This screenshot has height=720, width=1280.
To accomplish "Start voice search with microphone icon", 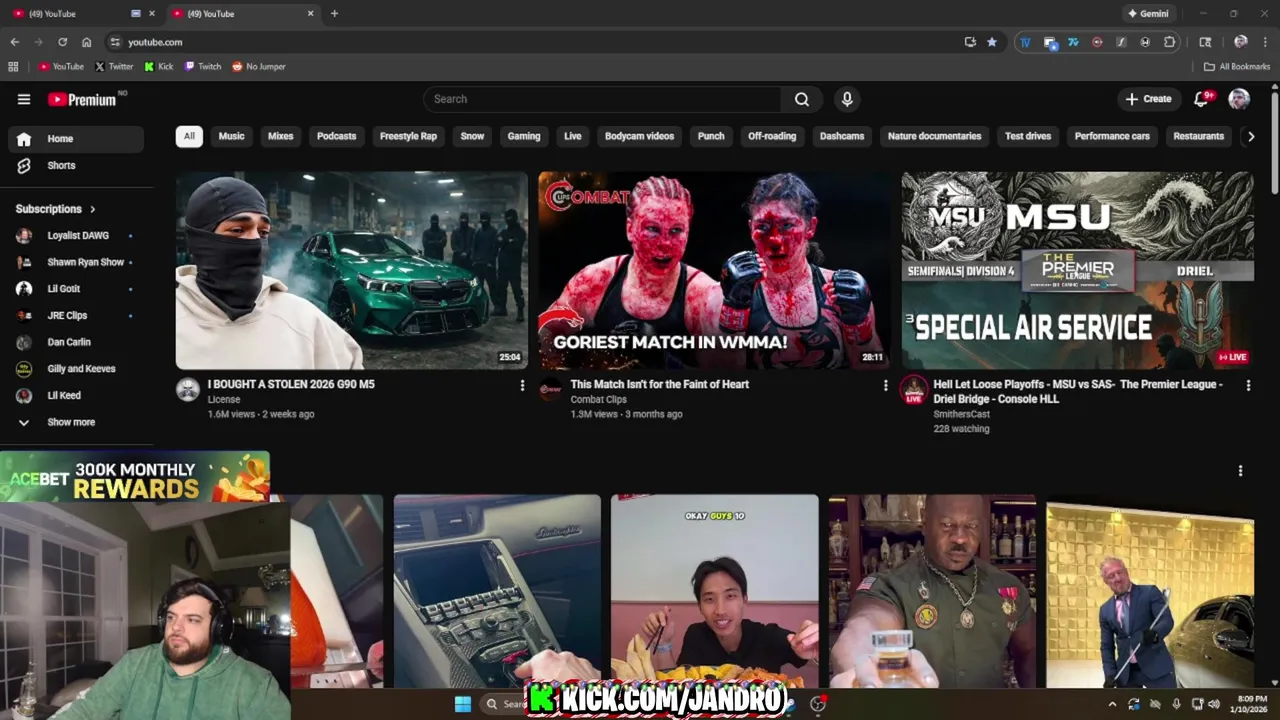I will 847,99.
